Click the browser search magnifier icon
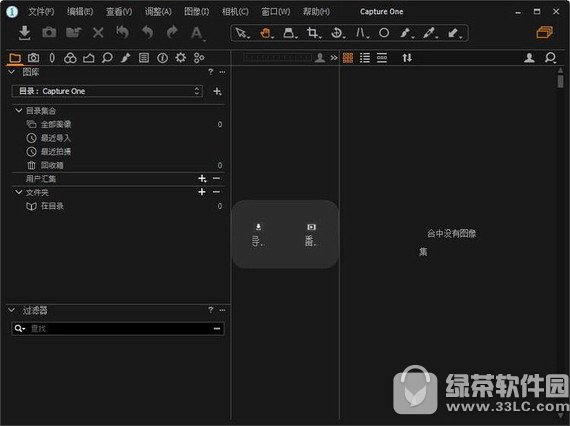Viewport: 570px width, 426px height. 550,58
